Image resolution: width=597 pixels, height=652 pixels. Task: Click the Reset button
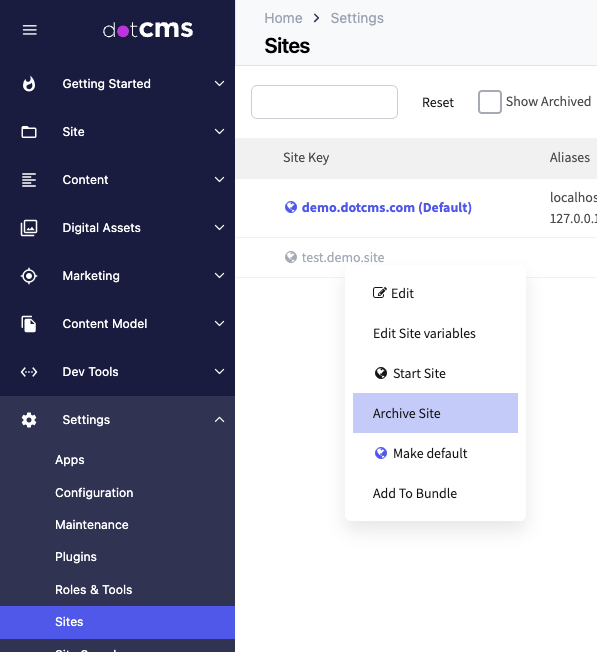437,102
